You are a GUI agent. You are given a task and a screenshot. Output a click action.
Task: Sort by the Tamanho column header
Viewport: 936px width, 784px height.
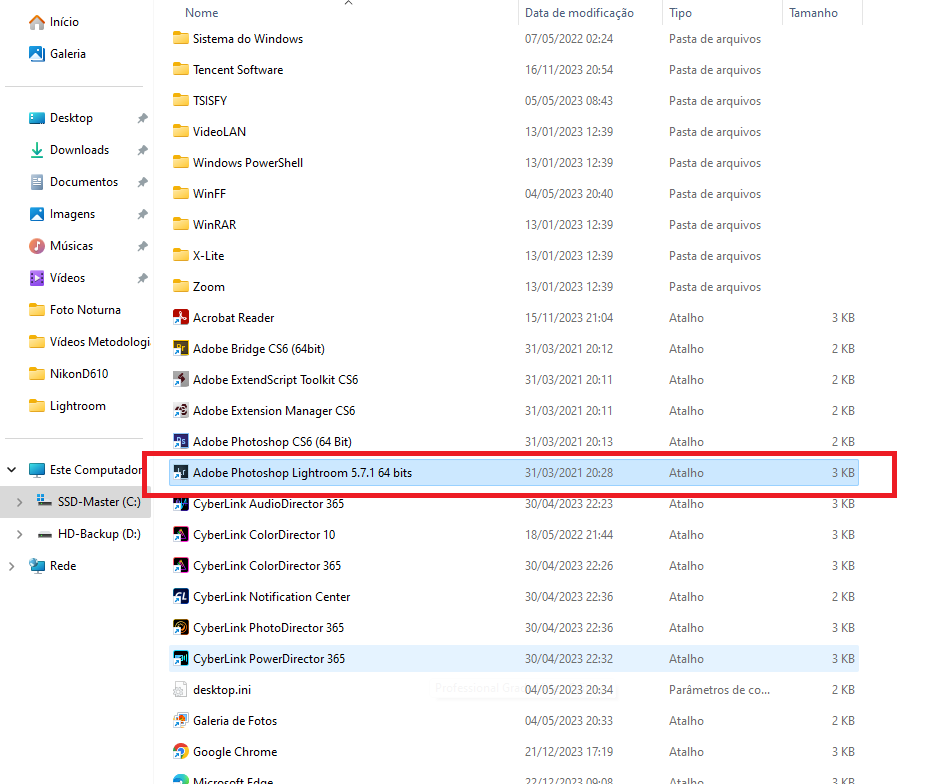[813, 13]
